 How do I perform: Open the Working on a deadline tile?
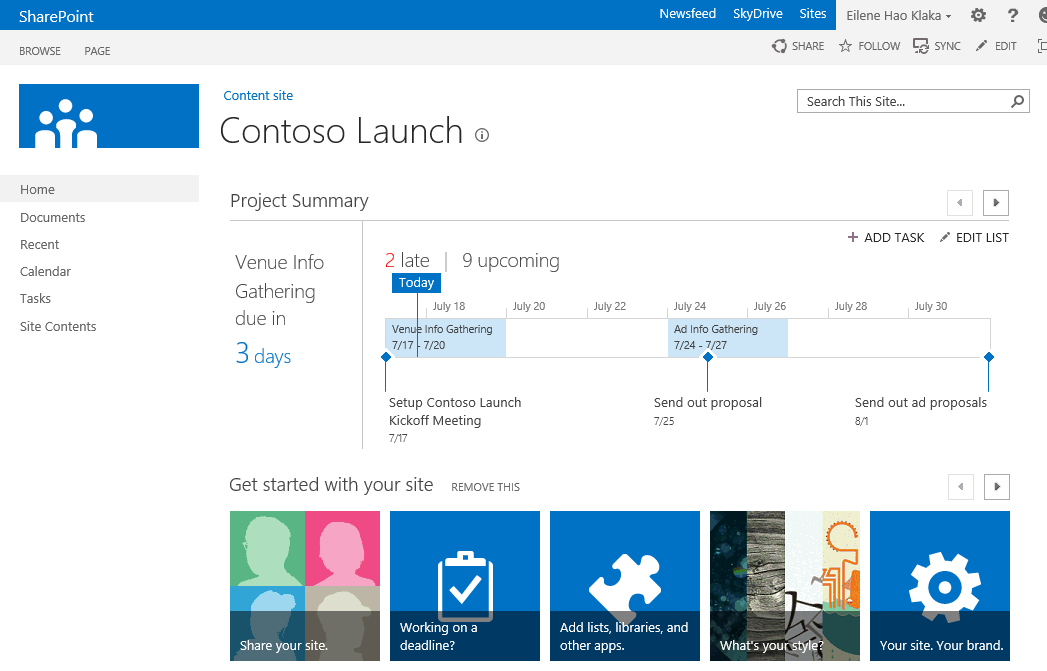[x=464, y=586]
